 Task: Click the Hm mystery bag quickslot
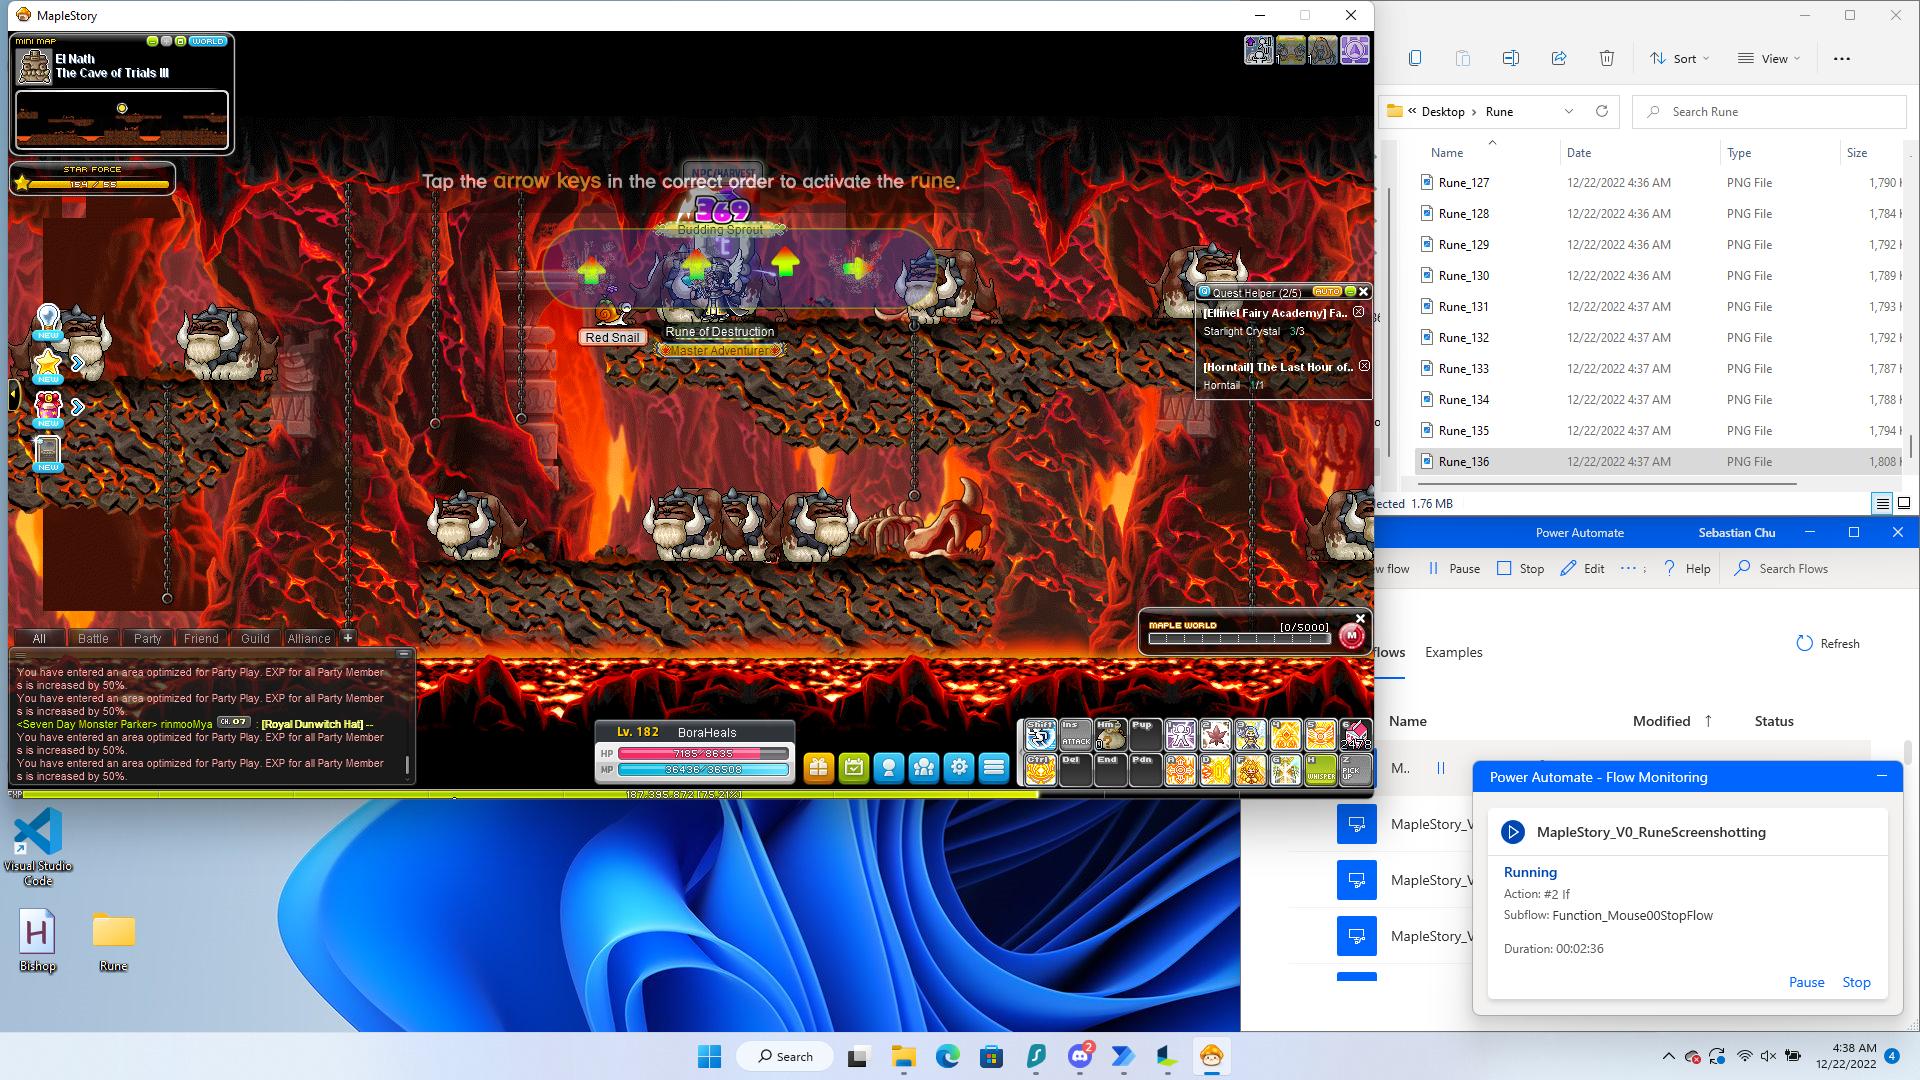pos(1110,735)
